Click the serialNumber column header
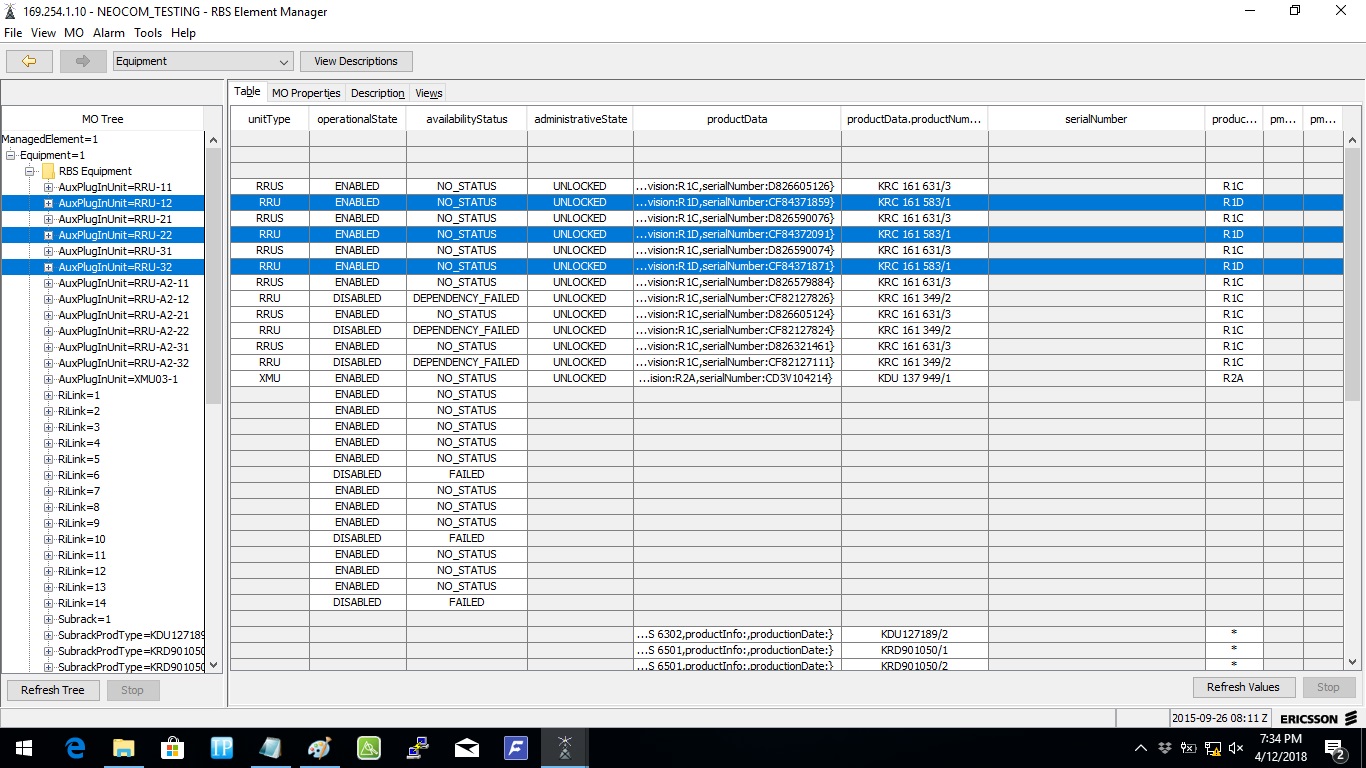Viewport: 1366px width, 768px height. [1096, 119]
